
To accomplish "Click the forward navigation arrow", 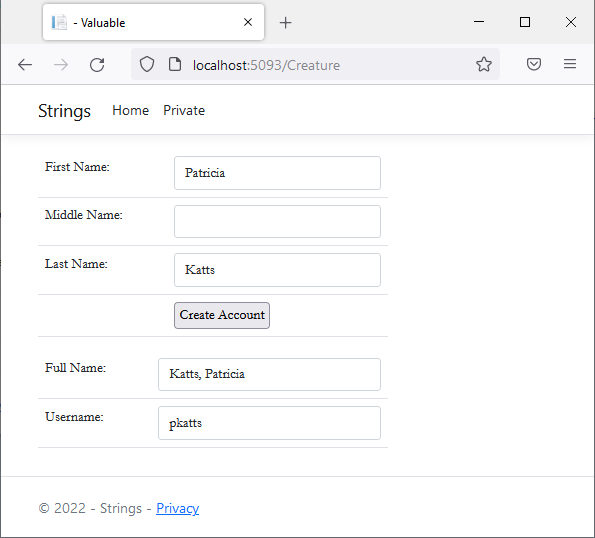I will [x=61, y=65].
